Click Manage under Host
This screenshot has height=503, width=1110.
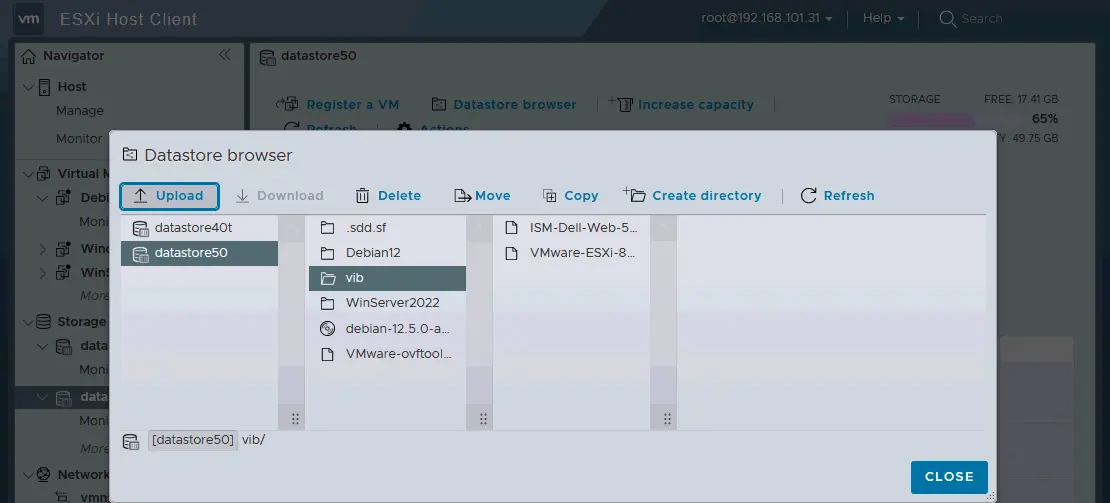(79, 111)
